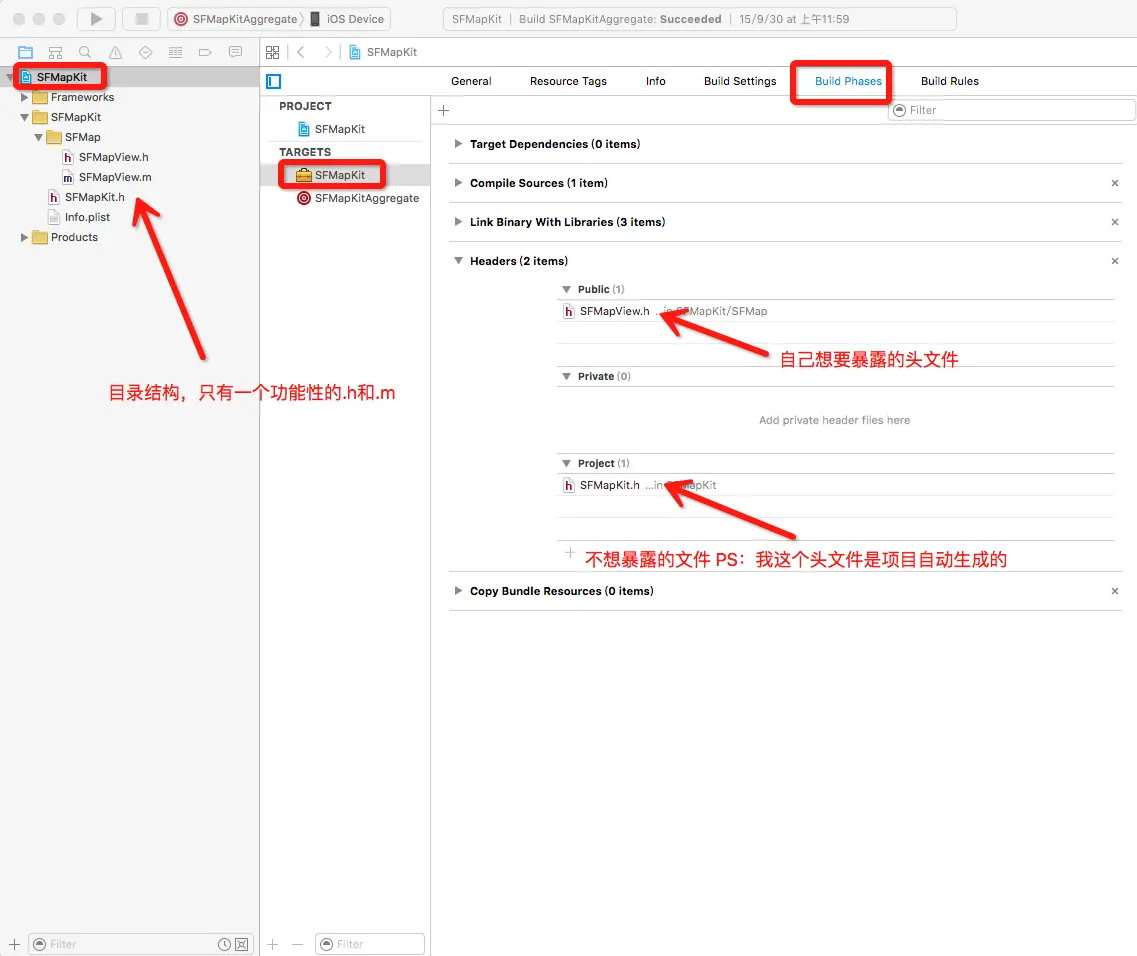Add a new build phase with plus
Viewport: 1137px width, 956px height.
(444, 110)
